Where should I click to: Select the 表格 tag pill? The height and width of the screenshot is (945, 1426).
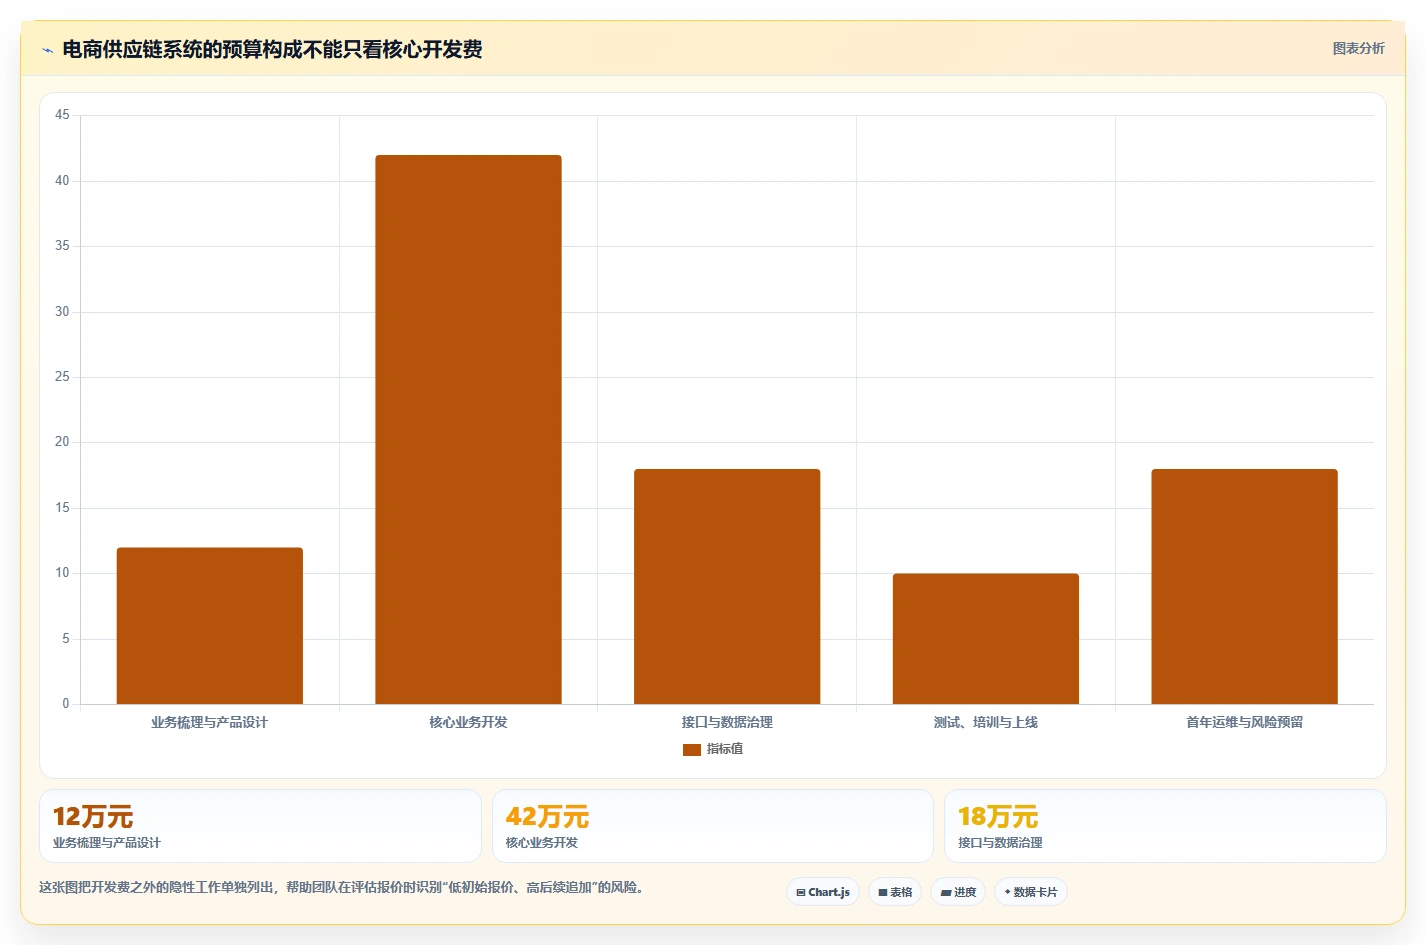[x=895, y=892]
